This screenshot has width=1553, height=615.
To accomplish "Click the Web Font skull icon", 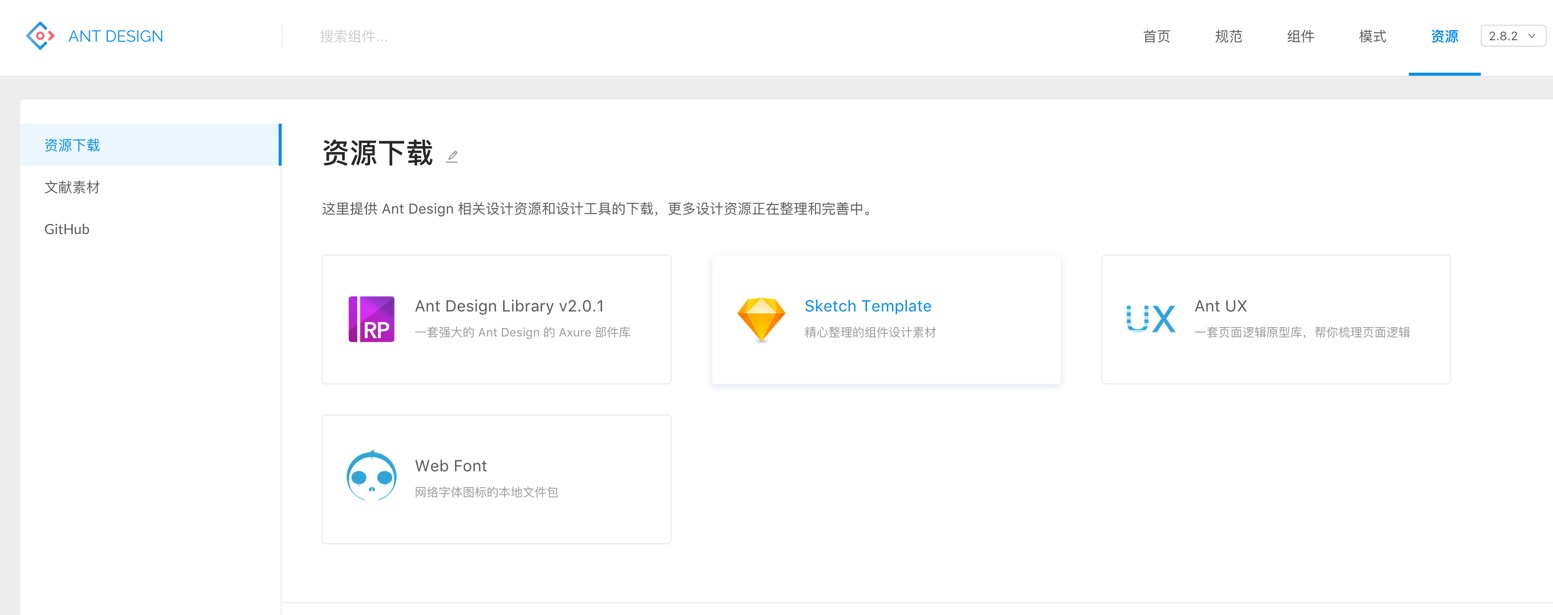I will pyautogui.click(x=371, y=477).
